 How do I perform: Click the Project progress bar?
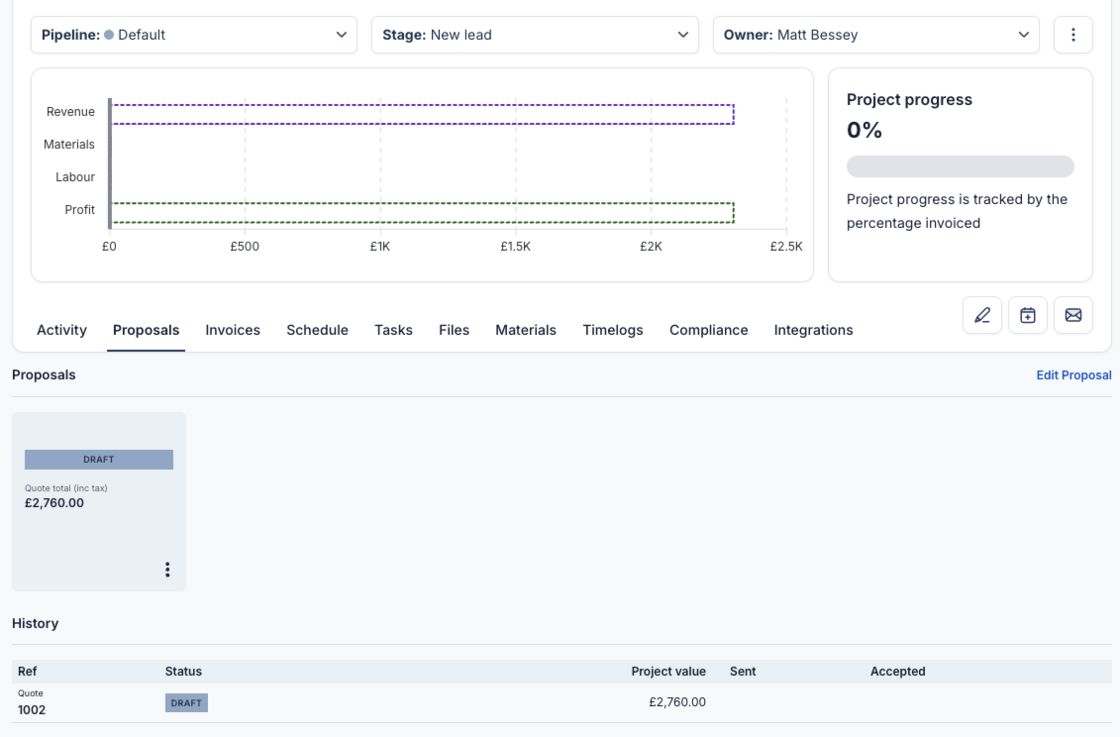(x=960, y=166)
